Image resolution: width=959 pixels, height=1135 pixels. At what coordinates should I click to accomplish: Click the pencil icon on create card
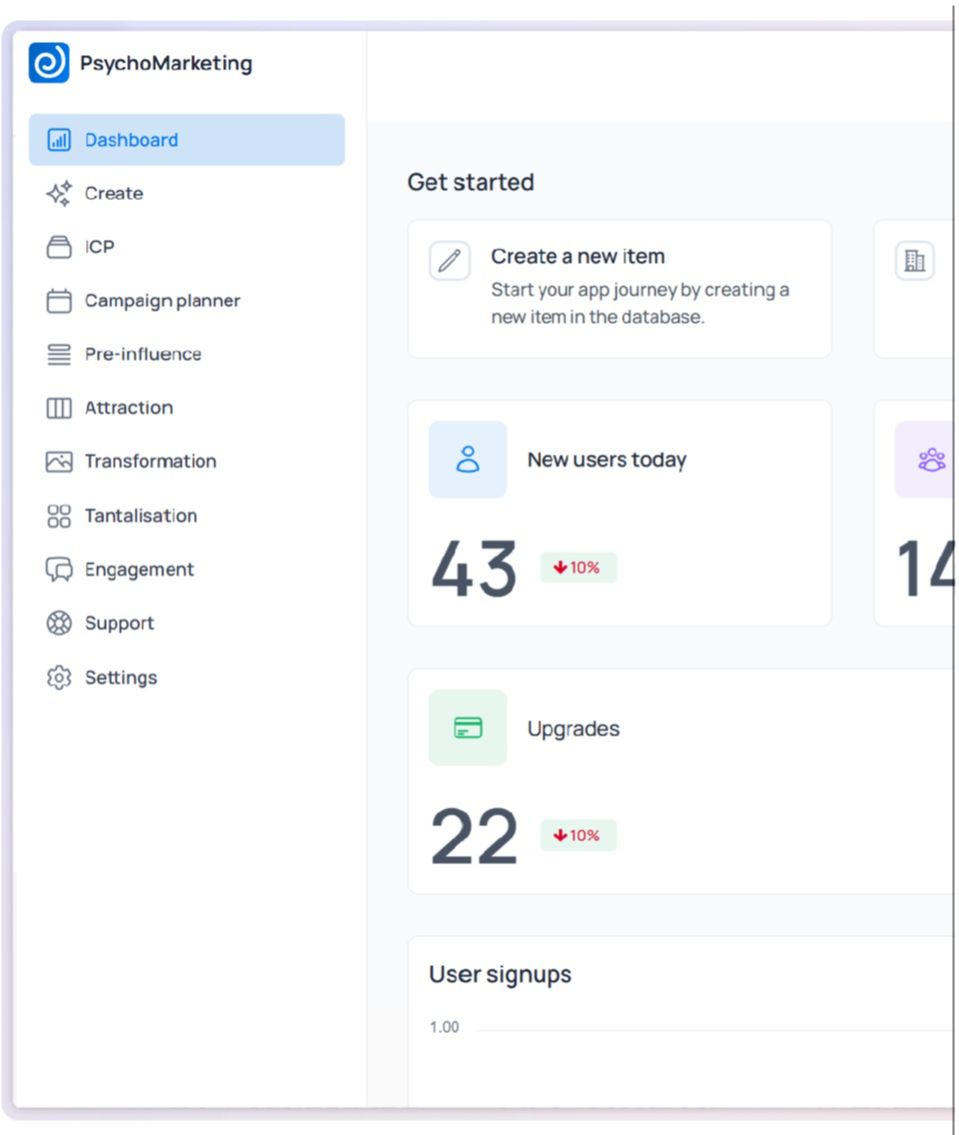pyautogui.click(x=449, y=261)
